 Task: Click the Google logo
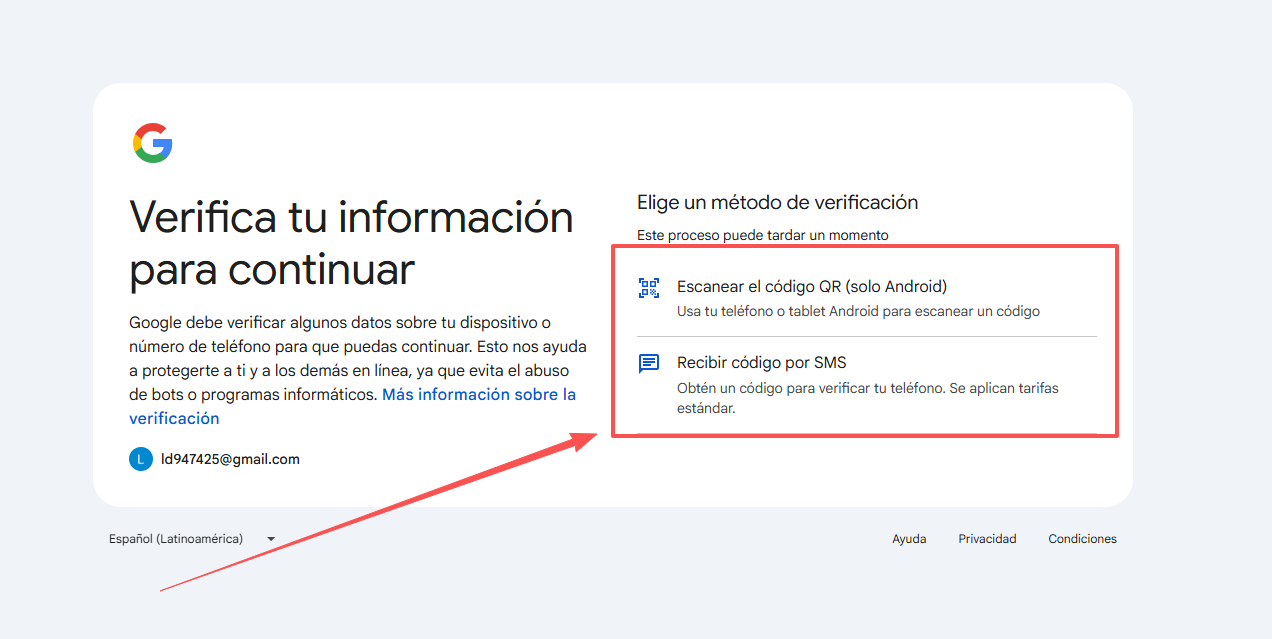click(153, 143)
